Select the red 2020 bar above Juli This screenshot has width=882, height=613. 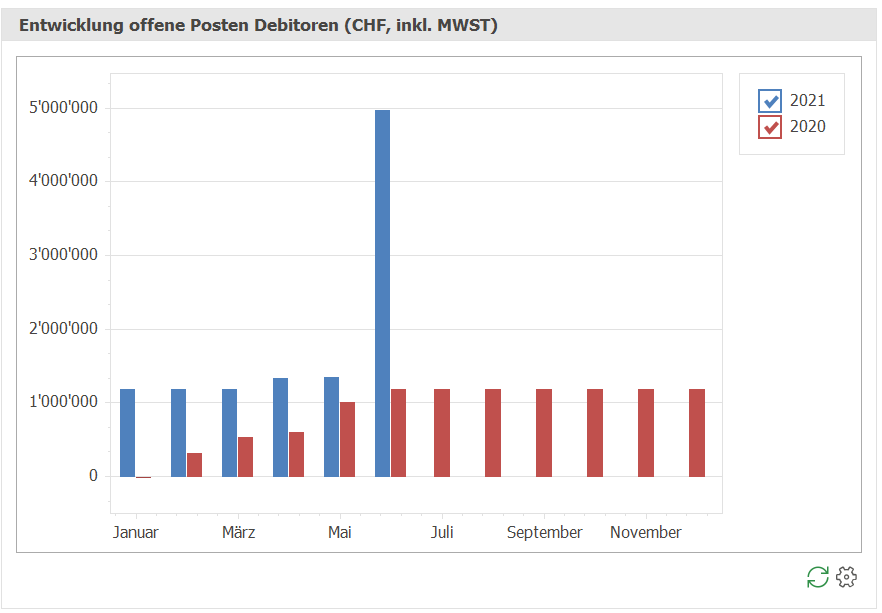click(442, 433)
